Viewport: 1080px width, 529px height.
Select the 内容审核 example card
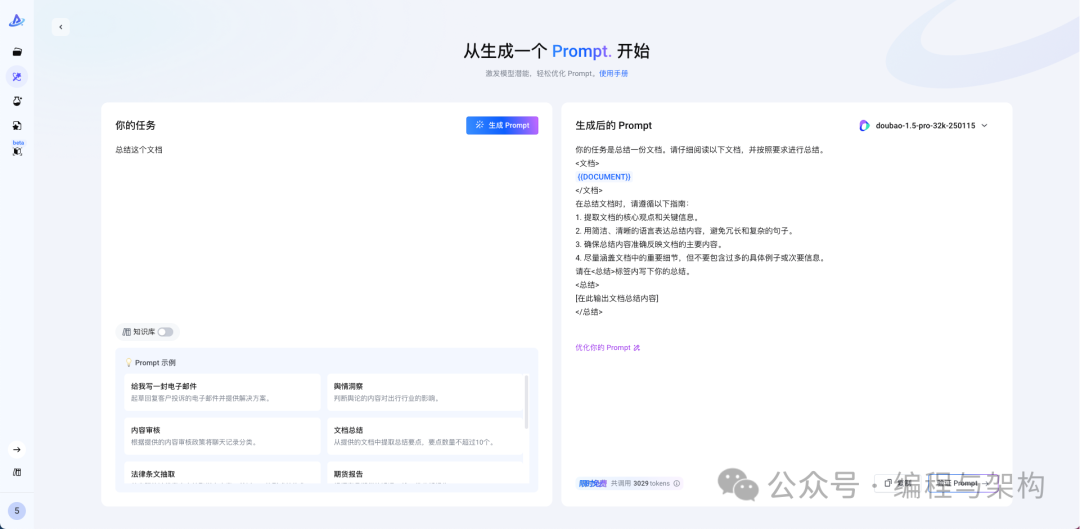click(222, 436)
